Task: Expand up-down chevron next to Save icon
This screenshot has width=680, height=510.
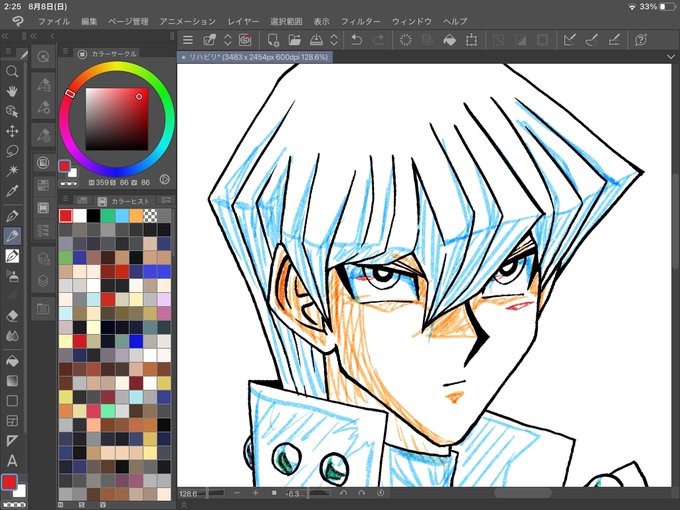Action: pyautogui.click(x=334, y=40)
